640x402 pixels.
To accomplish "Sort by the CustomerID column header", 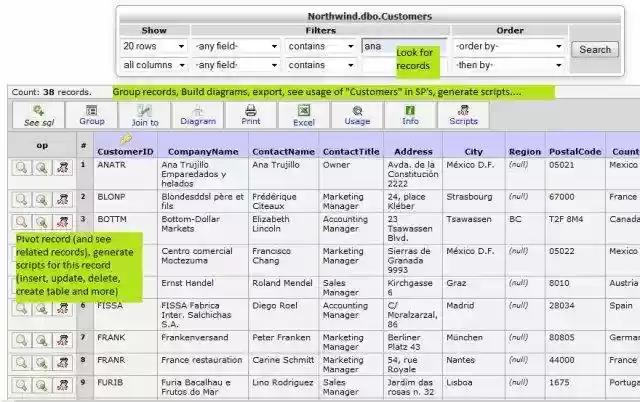I will click(125, 152).
